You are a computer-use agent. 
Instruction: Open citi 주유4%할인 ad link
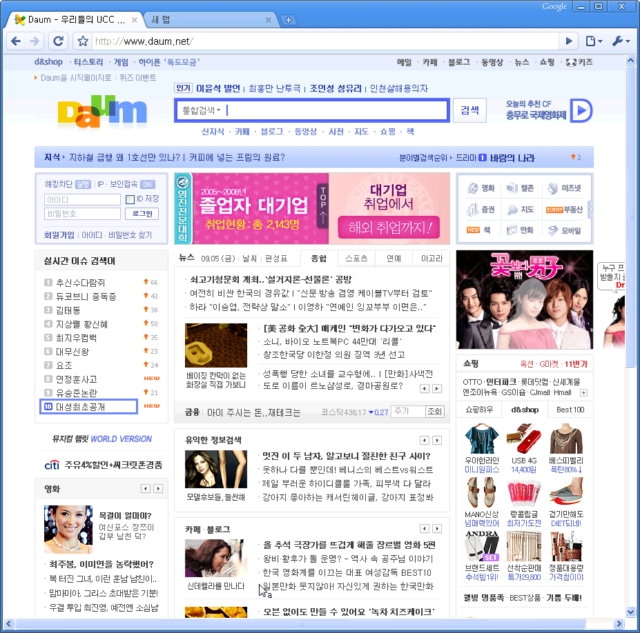[x=103, y=465]
